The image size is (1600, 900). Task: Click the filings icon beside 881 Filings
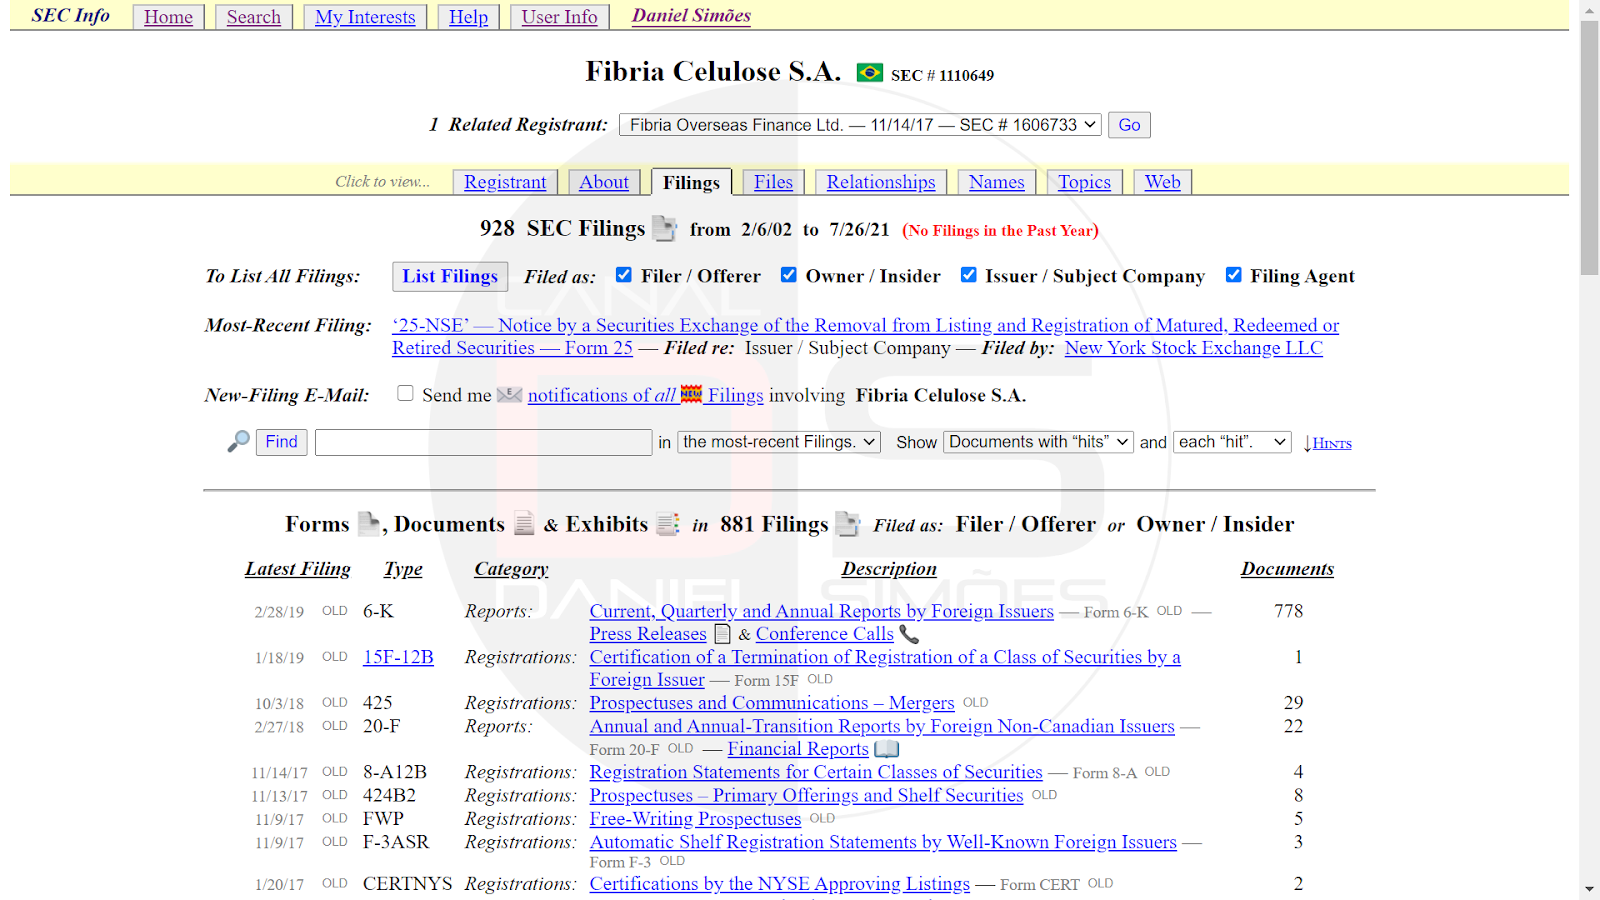tap(848, 523)
